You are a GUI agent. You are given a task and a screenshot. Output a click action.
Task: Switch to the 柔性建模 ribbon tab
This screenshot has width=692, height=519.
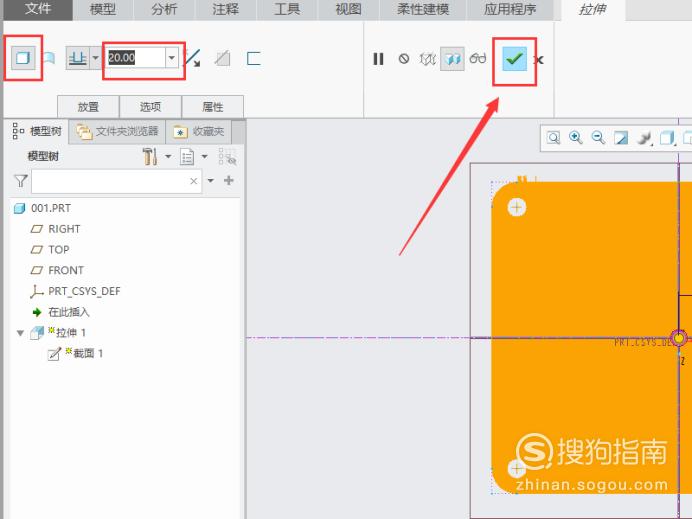pos(423,9)
